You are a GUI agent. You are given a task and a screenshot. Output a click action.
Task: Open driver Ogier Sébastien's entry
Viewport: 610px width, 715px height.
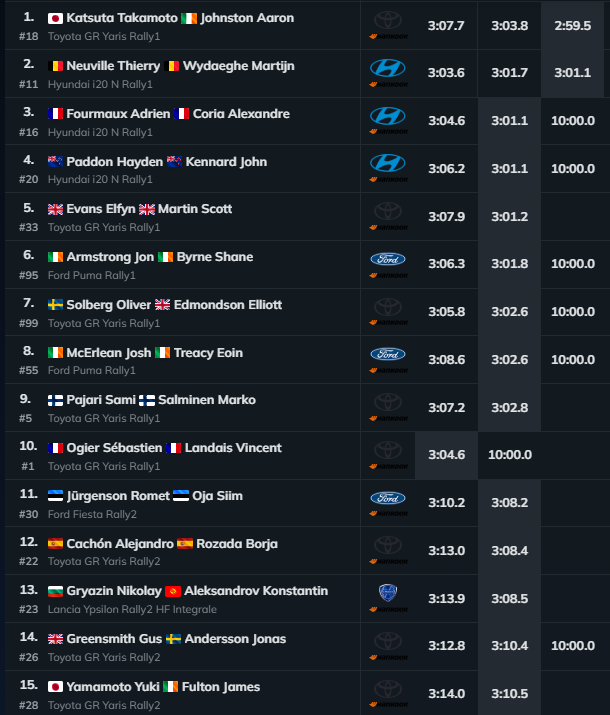click(114, 448)
